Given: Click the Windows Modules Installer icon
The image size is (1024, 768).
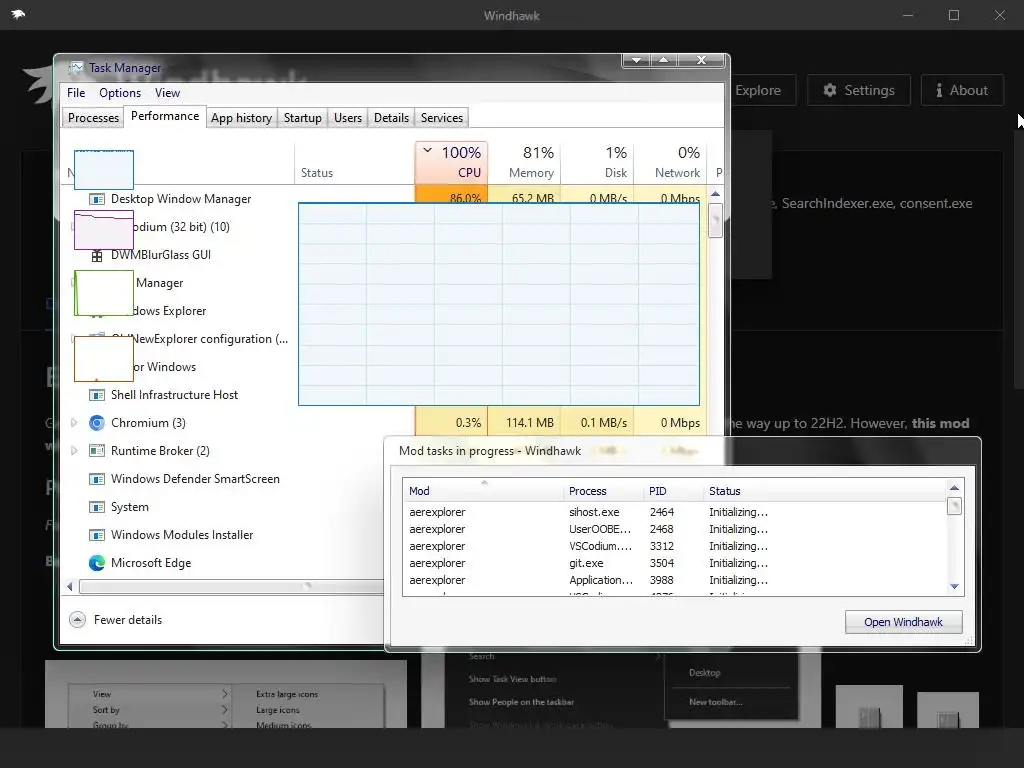Looking at the screenshot, I should [97, 535].
